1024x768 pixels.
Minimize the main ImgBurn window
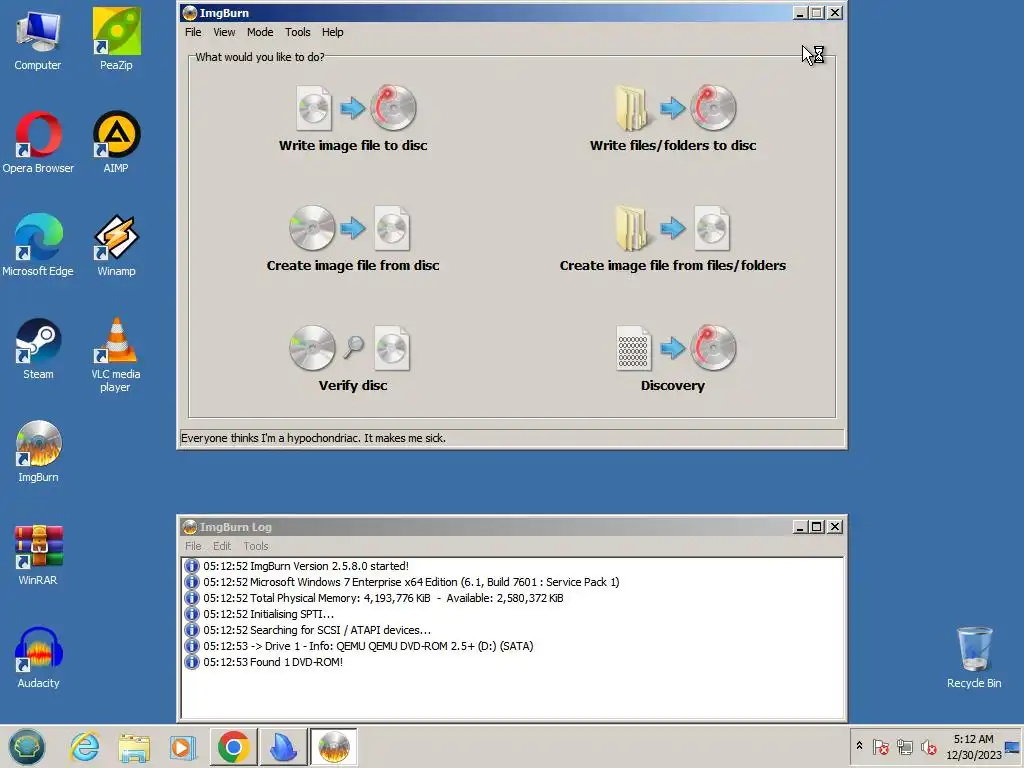pyautogui.click(x=800, y=12)
